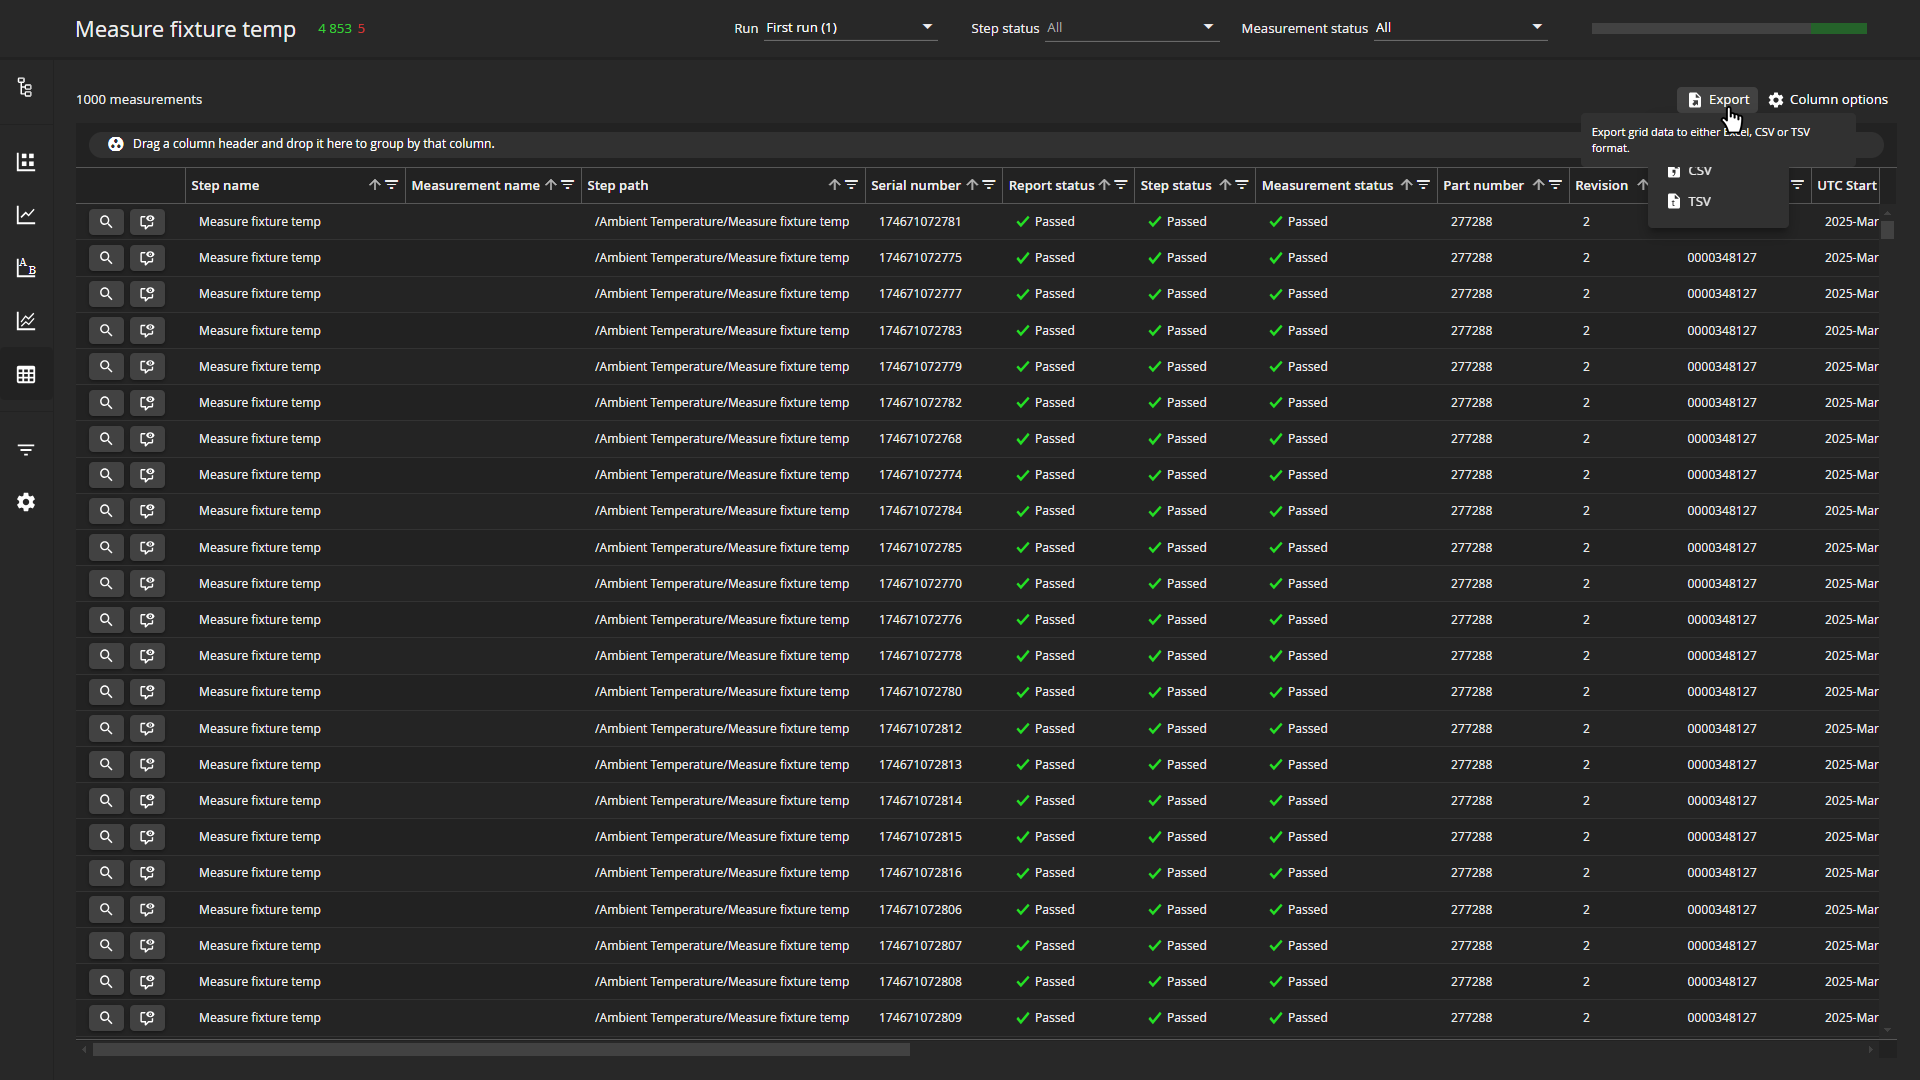Open filter for Measurement status column
Screen dimensions: 1920x1080
pyautogui.click(x=1423, y=185)
